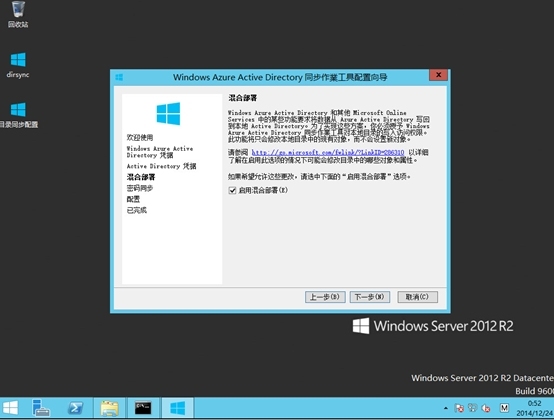The image size is (554, 420).
Task: Click the muted volume tray icon
Action: click(x=486, y=408)
